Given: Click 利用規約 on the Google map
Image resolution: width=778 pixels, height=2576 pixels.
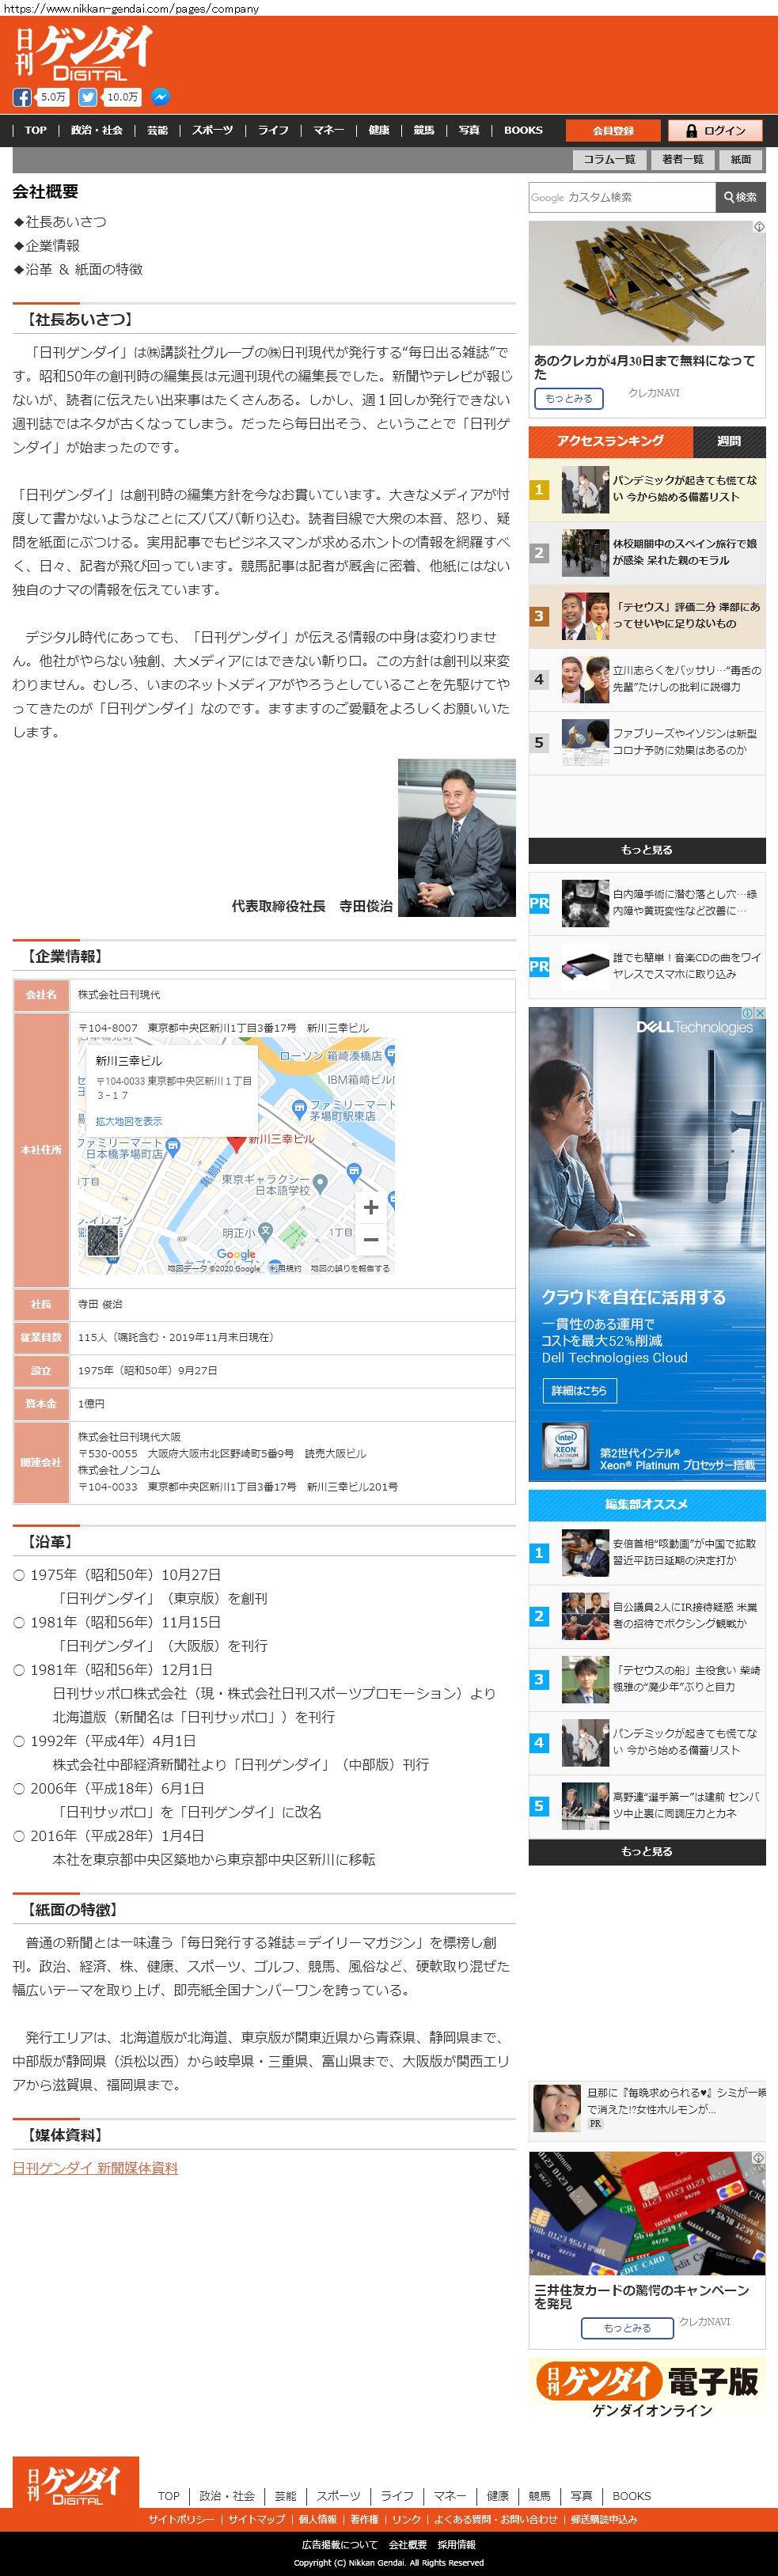Looking at the screenshot, I should [x=285, y=1268].
